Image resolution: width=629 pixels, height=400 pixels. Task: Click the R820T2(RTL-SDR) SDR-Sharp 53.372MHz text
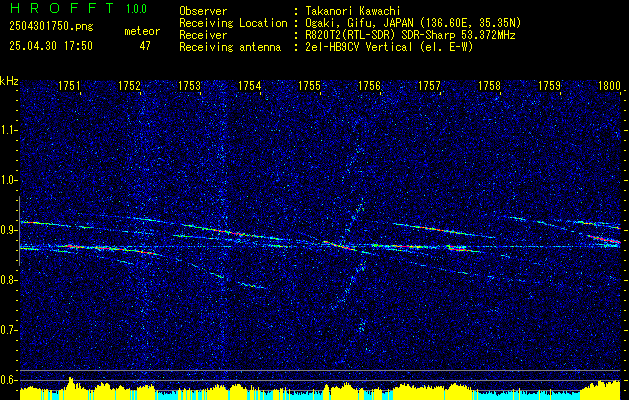pos(410,35)
